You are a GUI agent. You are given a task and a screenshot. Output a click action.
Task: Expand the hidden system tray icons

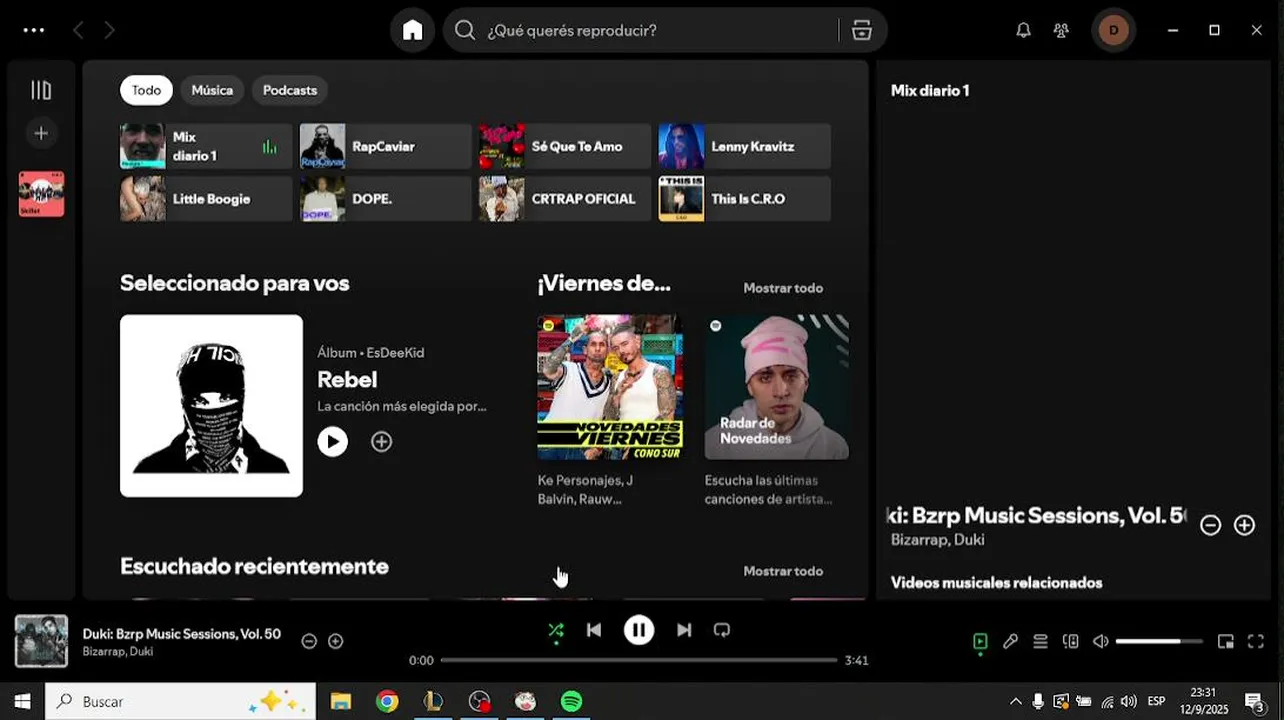pos(1016,701)
